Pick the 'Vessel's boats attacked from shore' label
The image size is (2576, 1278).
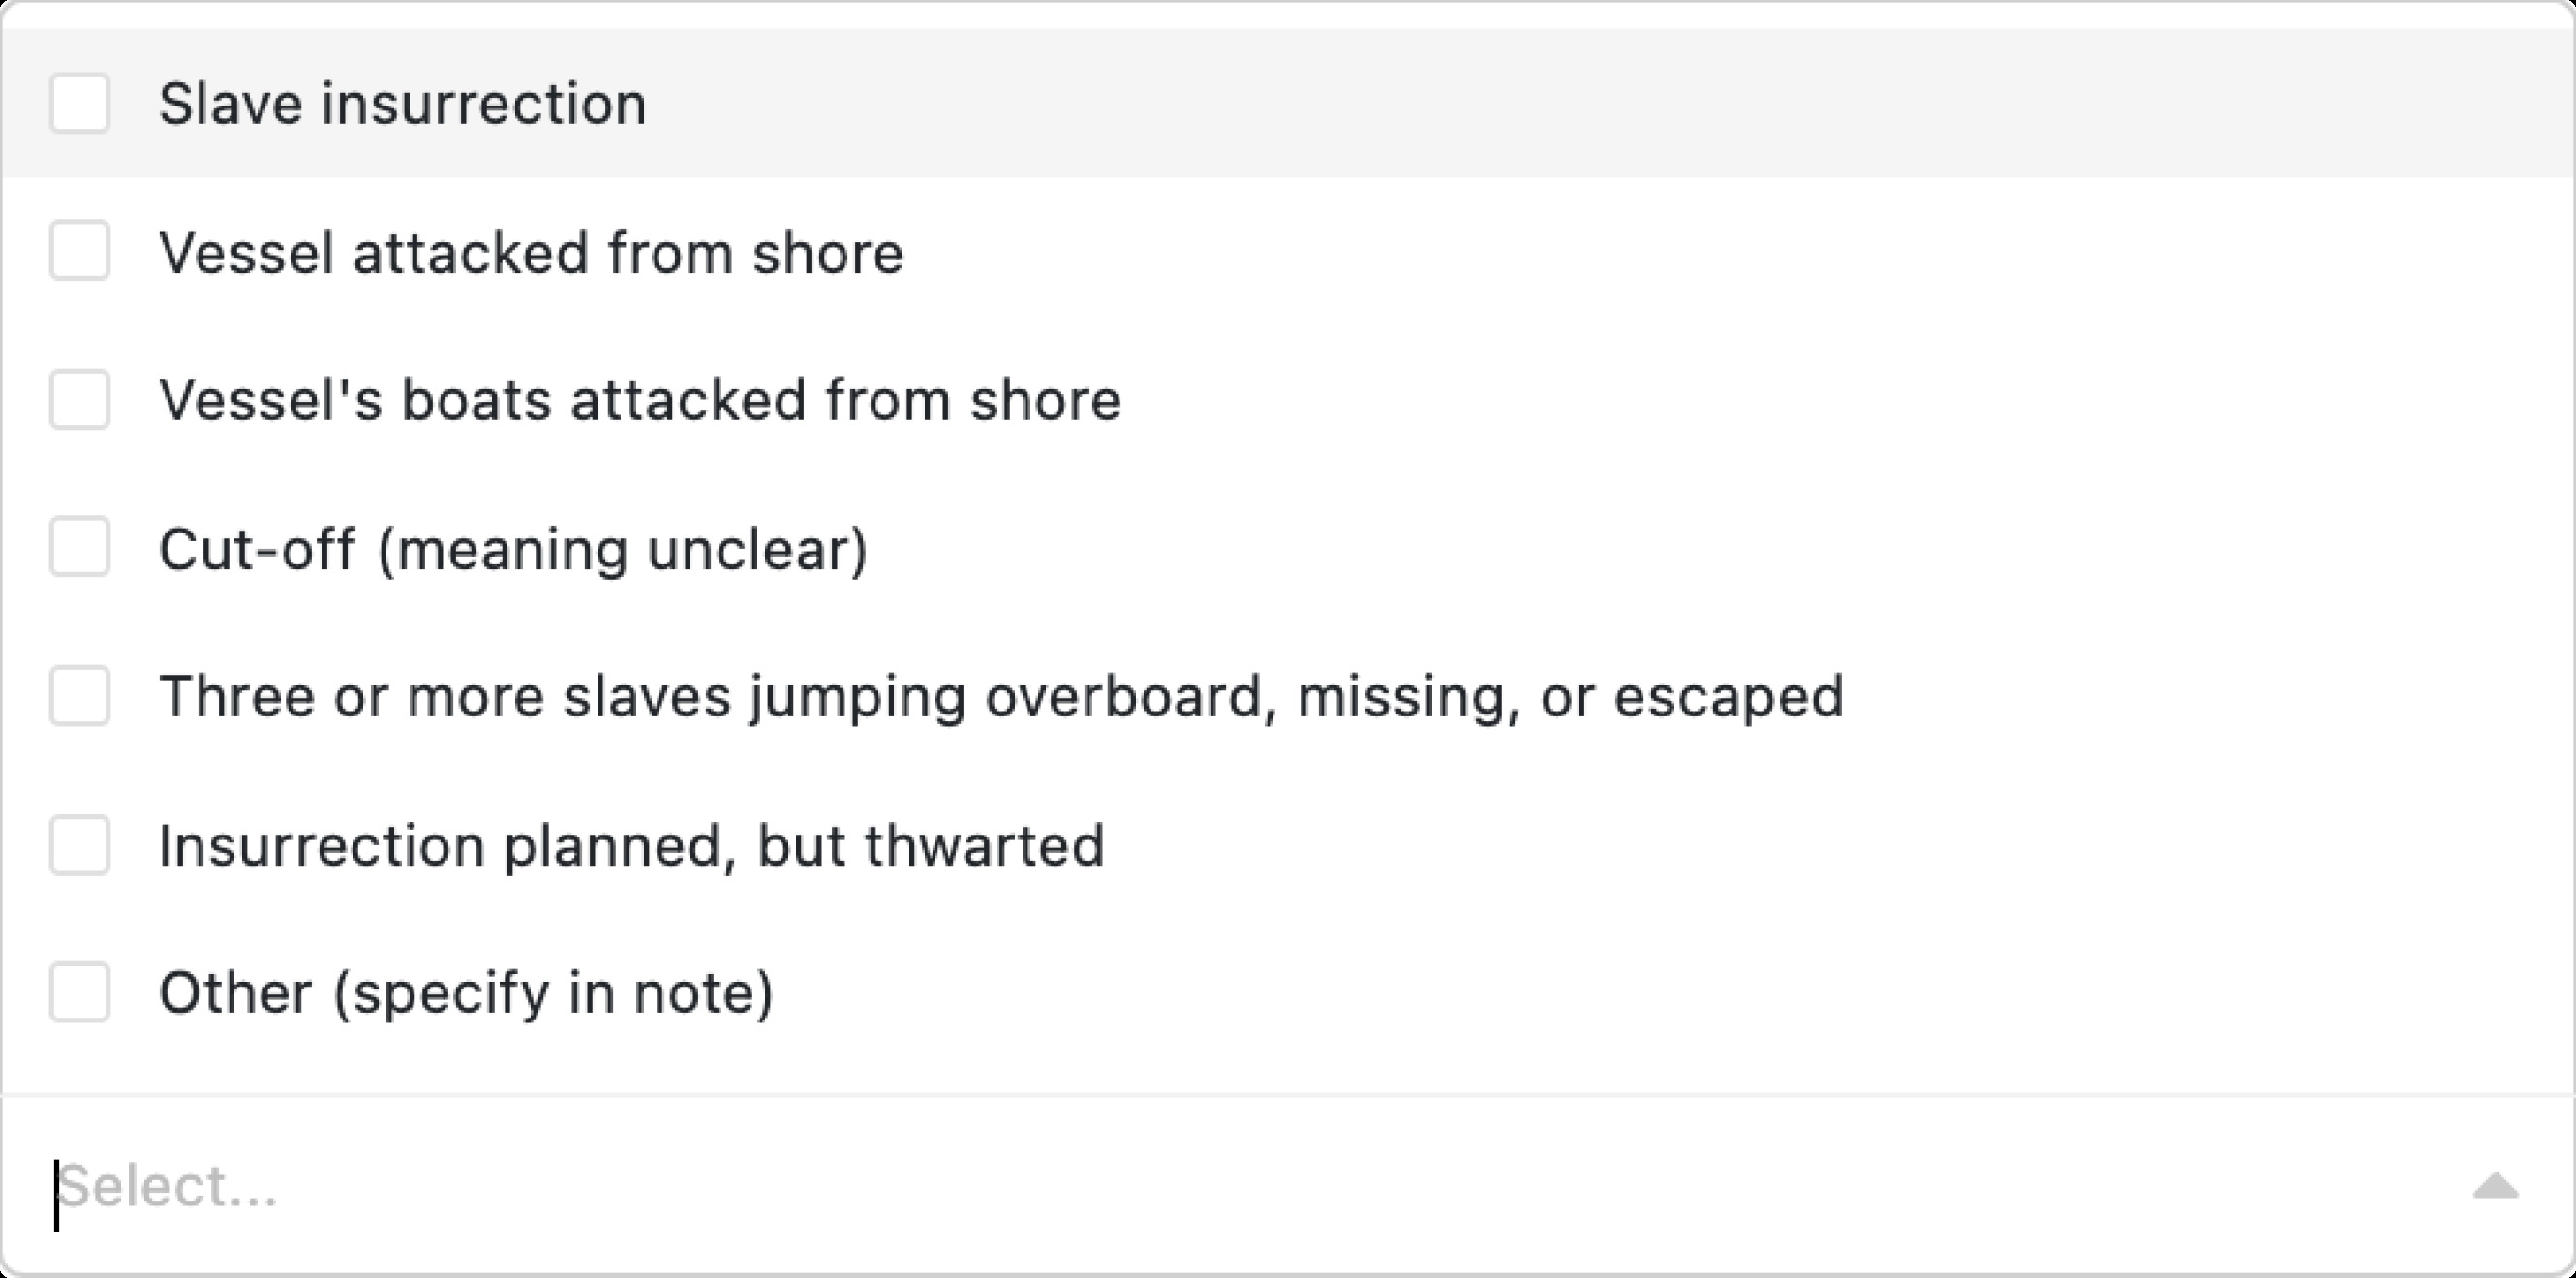tap(640, 400)
